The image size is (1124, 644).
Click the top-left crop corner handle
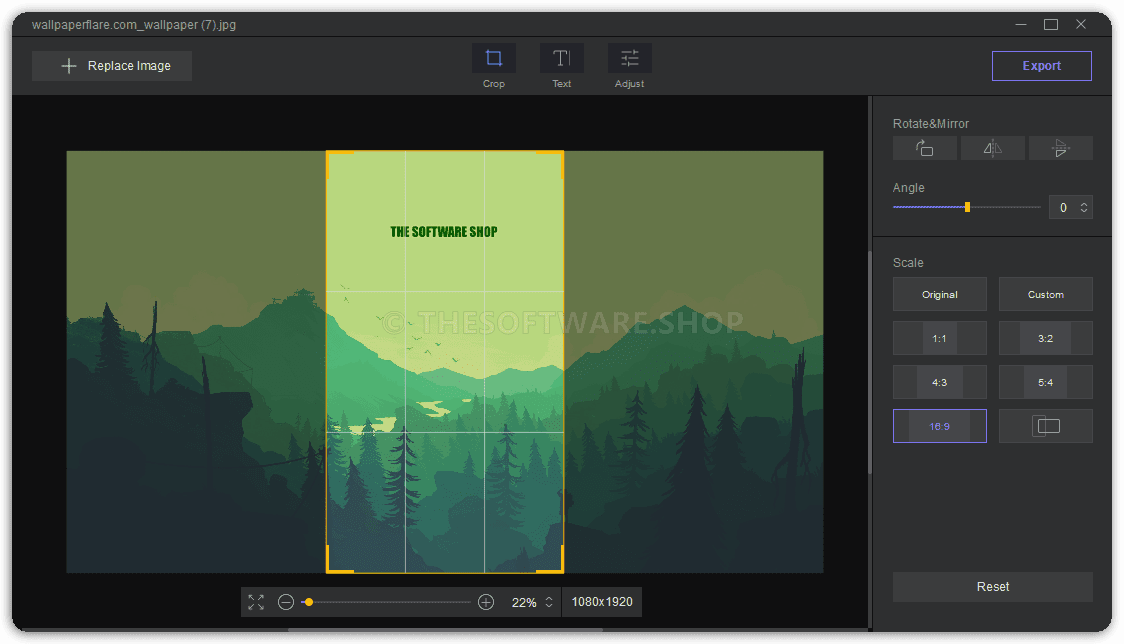pyautogui.click(x=340, y=164)
